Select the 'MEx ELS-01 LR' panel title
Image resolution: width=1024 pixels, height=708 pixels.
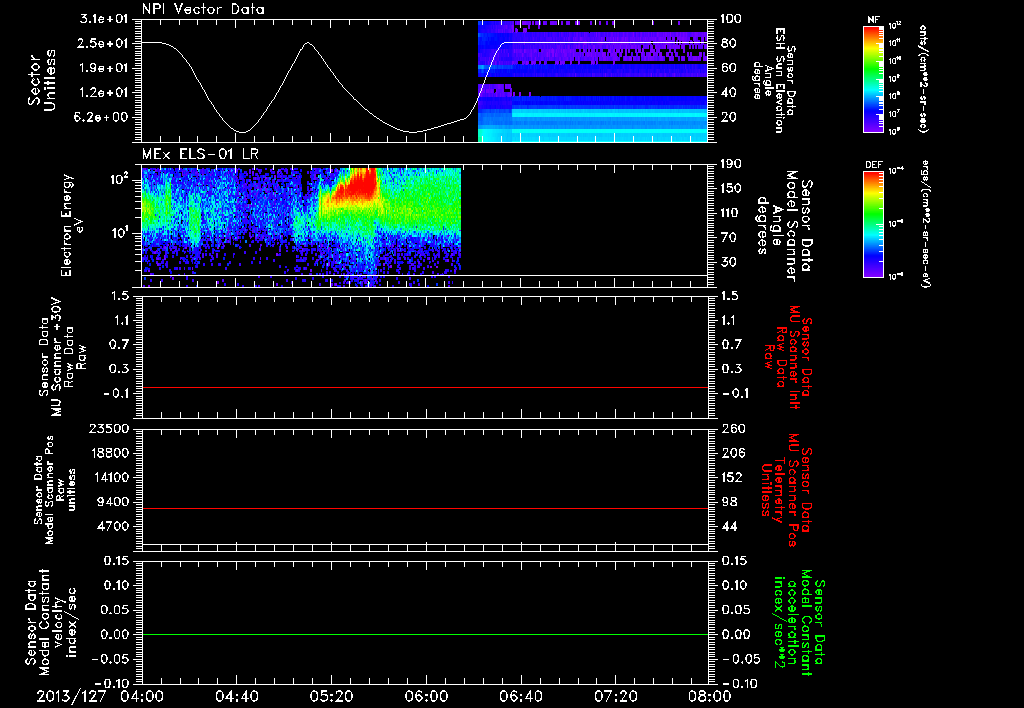[x=200, y=154]
